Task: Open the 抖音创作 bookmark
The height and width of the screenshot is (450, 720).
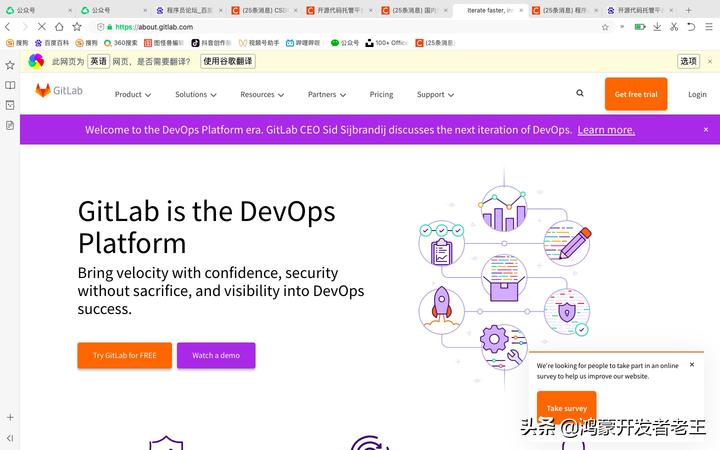Action: [x=211, y=43]
